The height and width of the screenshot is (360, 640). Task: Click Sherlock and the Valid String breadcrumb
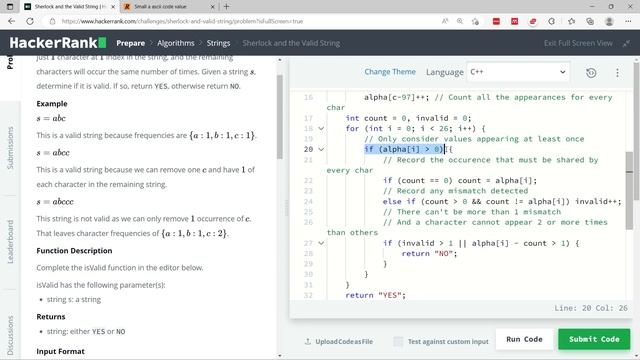291,43
